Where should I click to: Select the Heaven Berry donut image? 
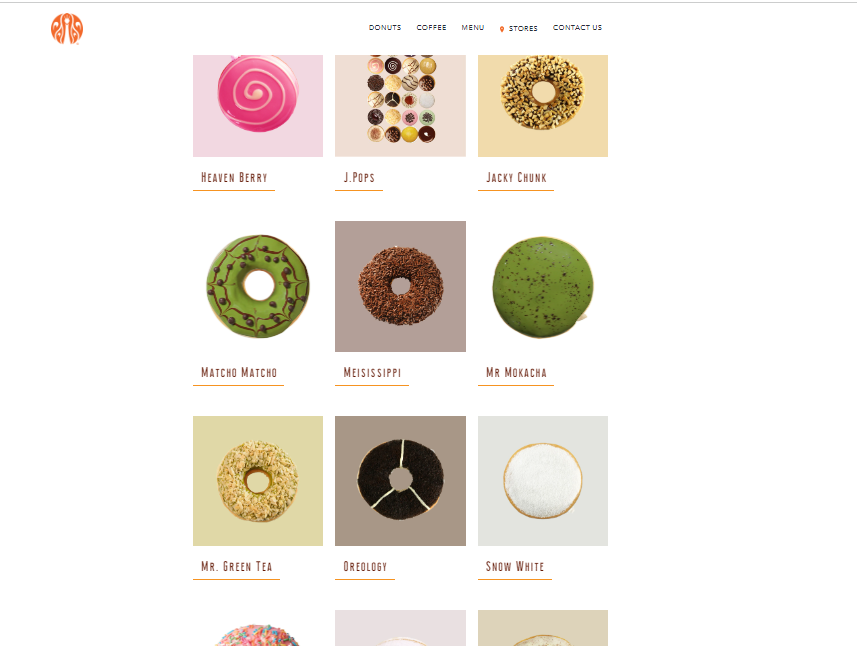coord(258,105)
